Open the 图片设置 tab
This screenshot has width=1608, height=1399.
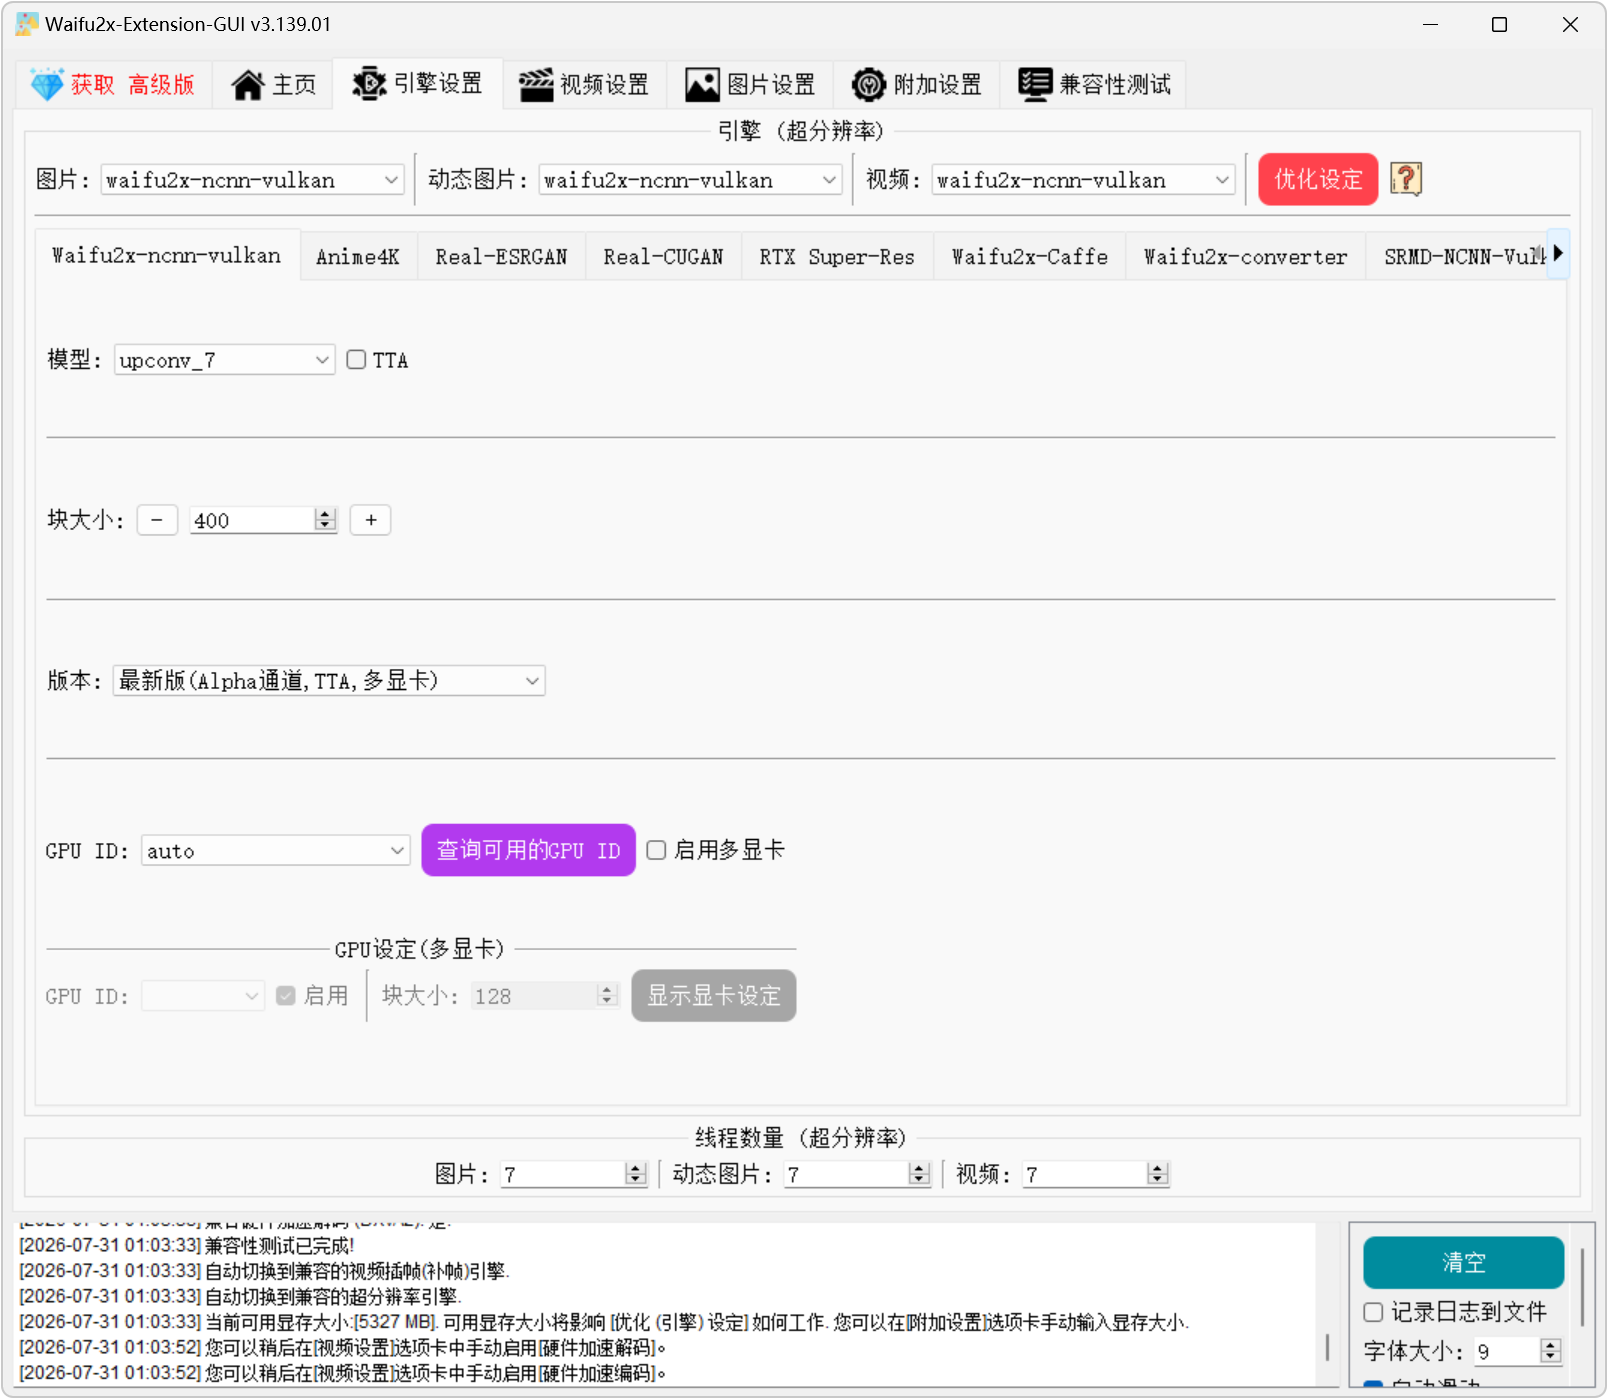click(751, 85)
